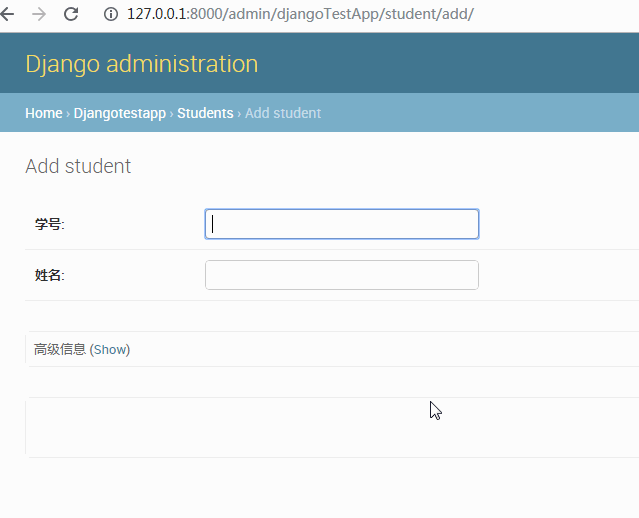Open Students breadcrumb

[205, 113]
